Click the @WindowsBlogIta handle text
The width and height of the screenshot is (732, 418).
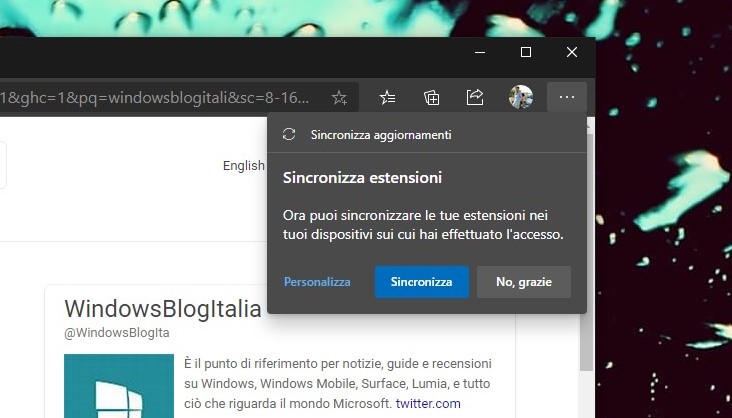pyautogui.click(x=117, y=333)
